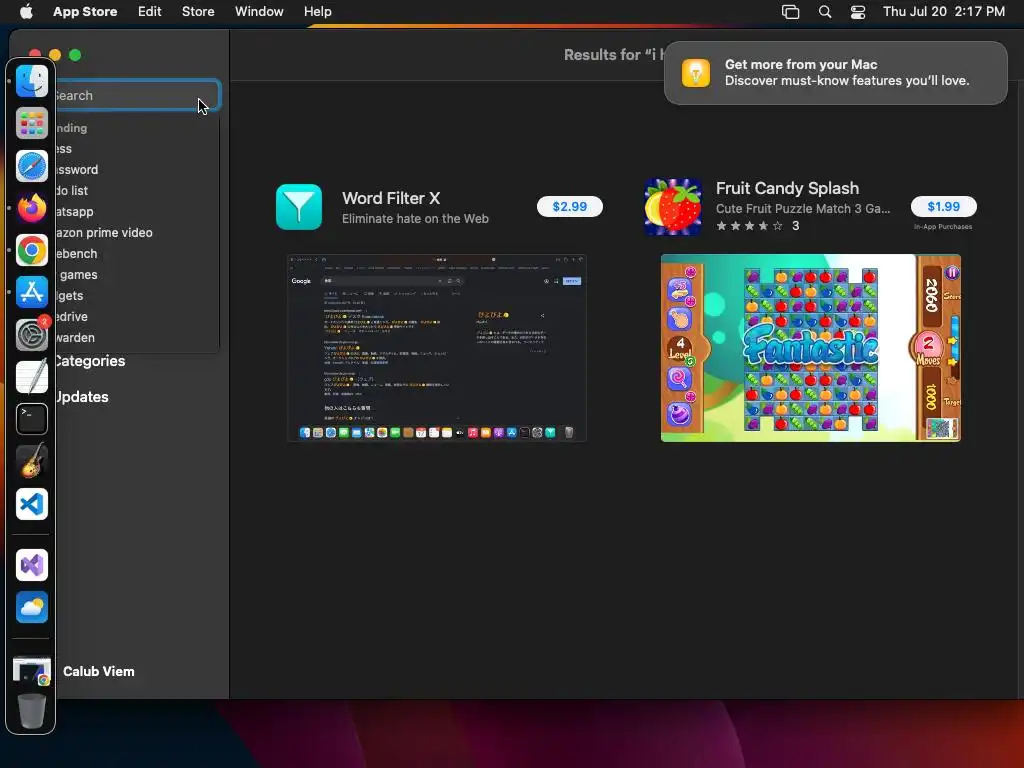Open the Window menu

[x=259, y=12]
